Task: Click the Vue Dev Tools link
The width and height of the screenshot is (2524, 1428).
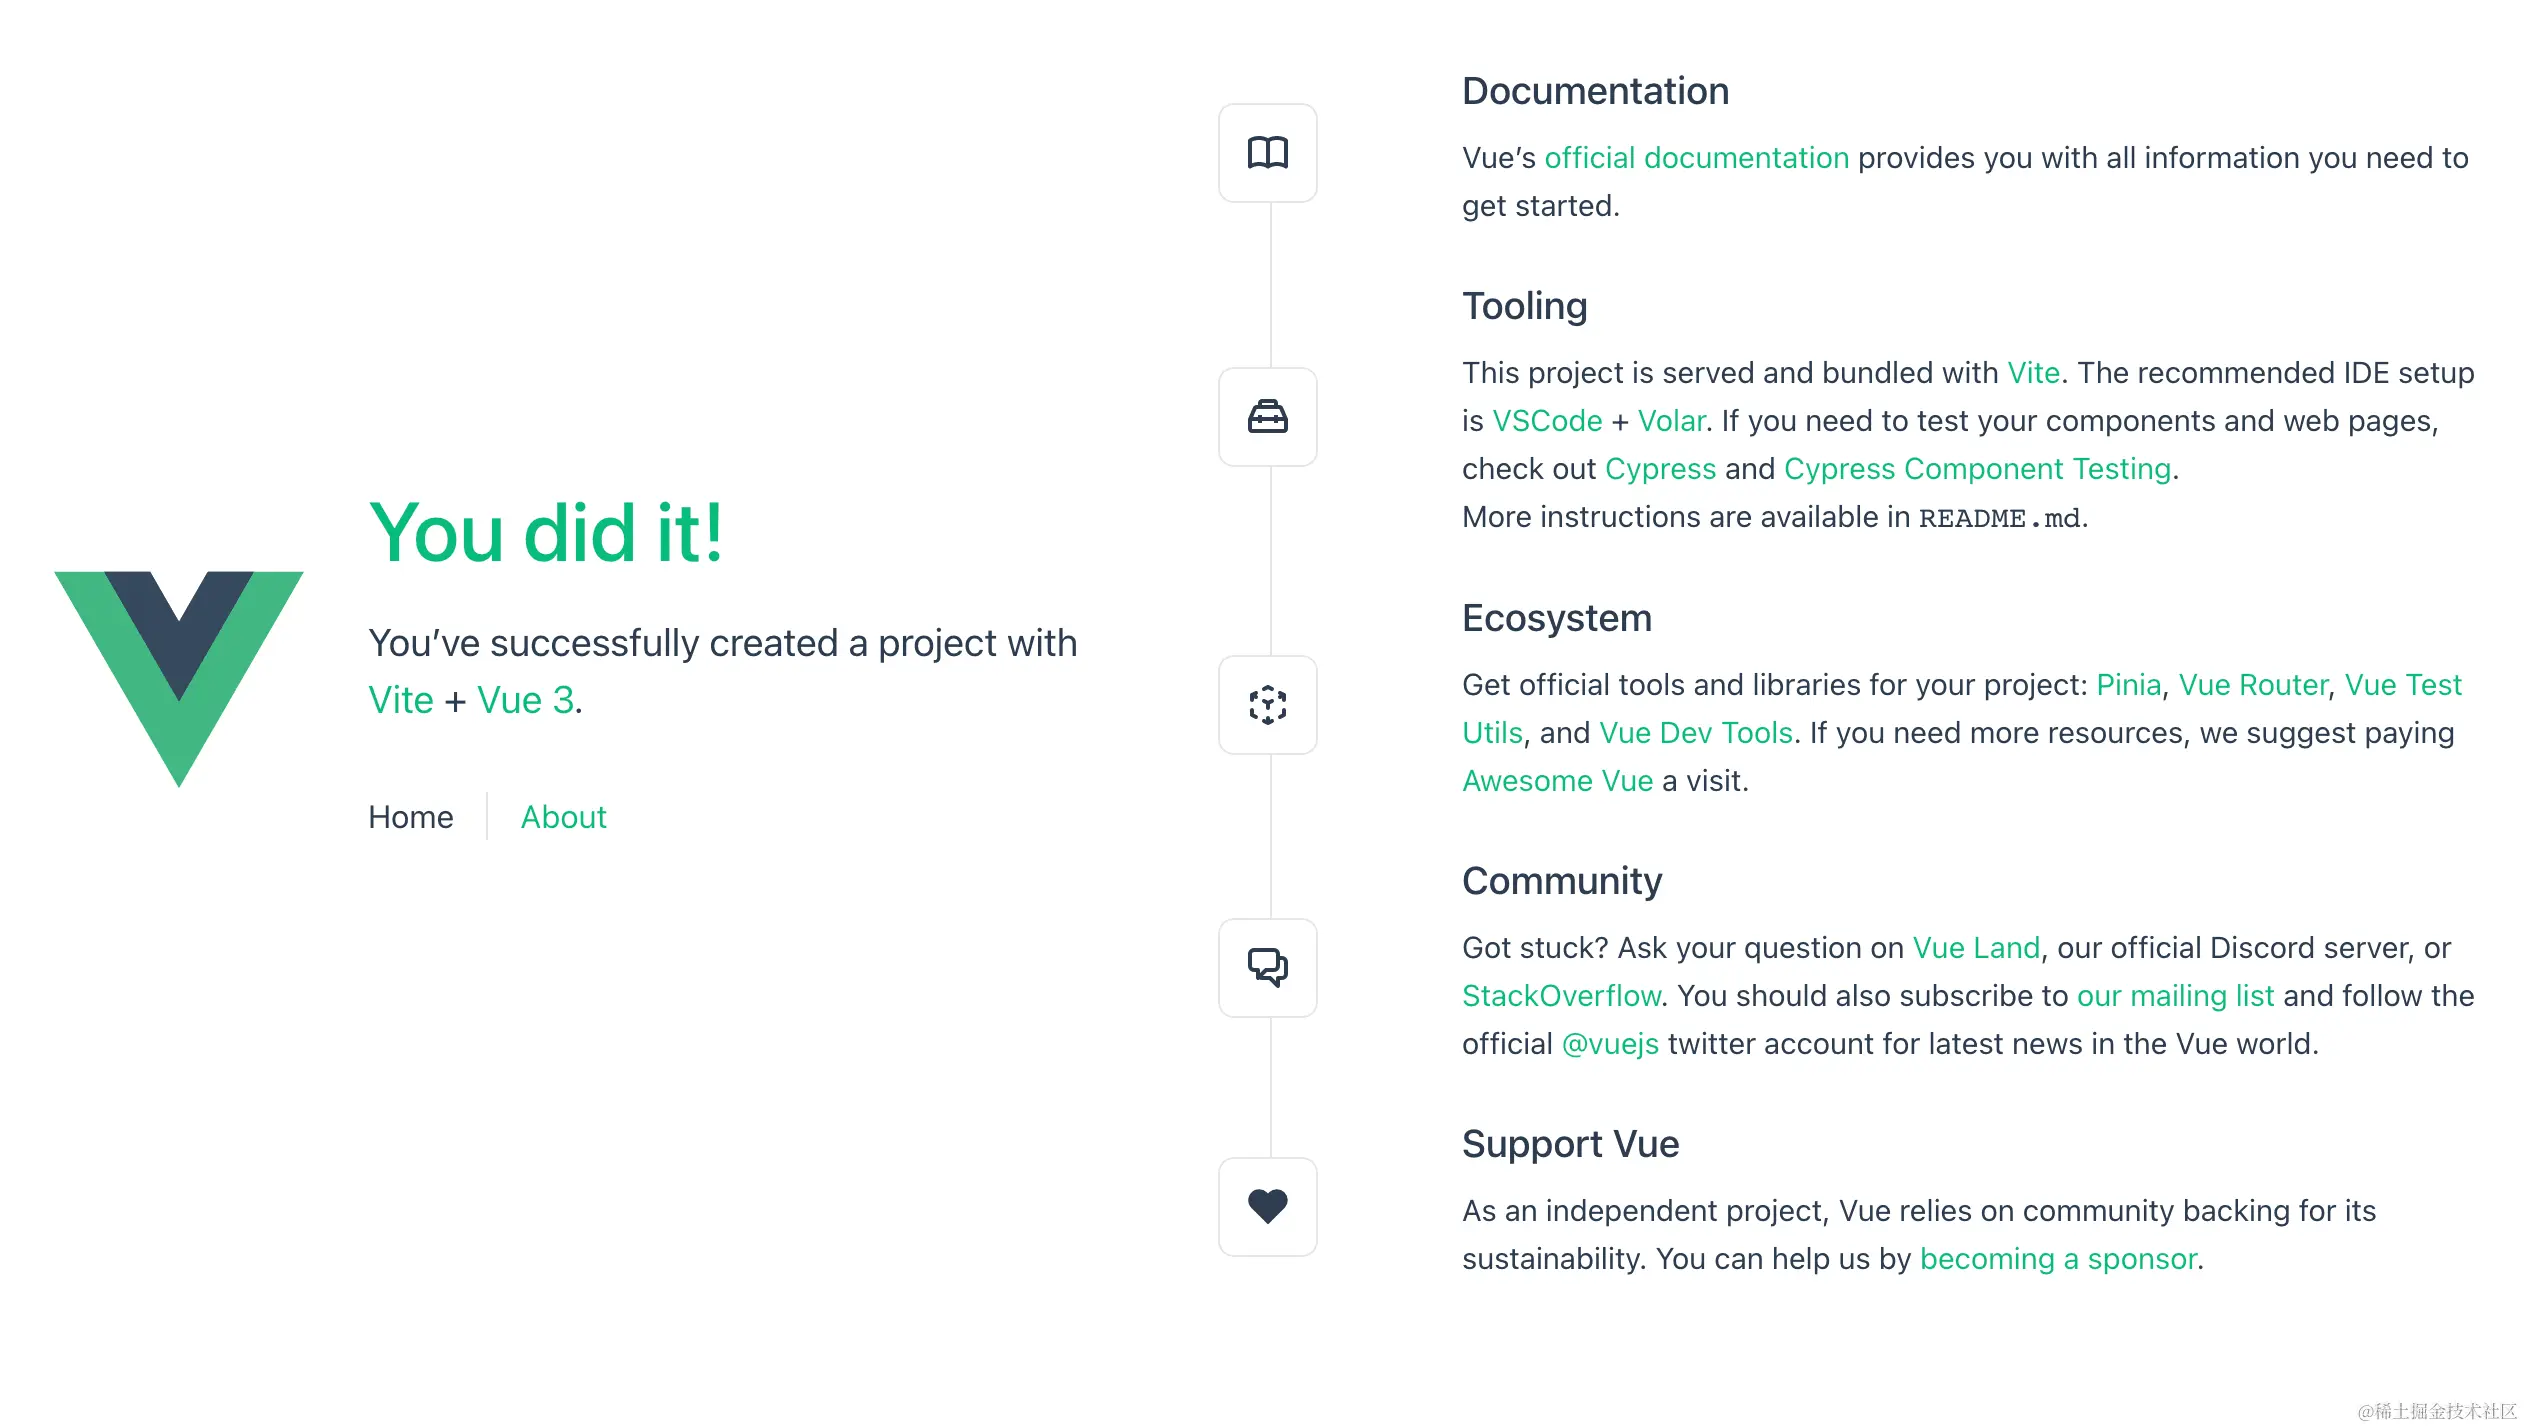Action: (x=1696, y=732)
